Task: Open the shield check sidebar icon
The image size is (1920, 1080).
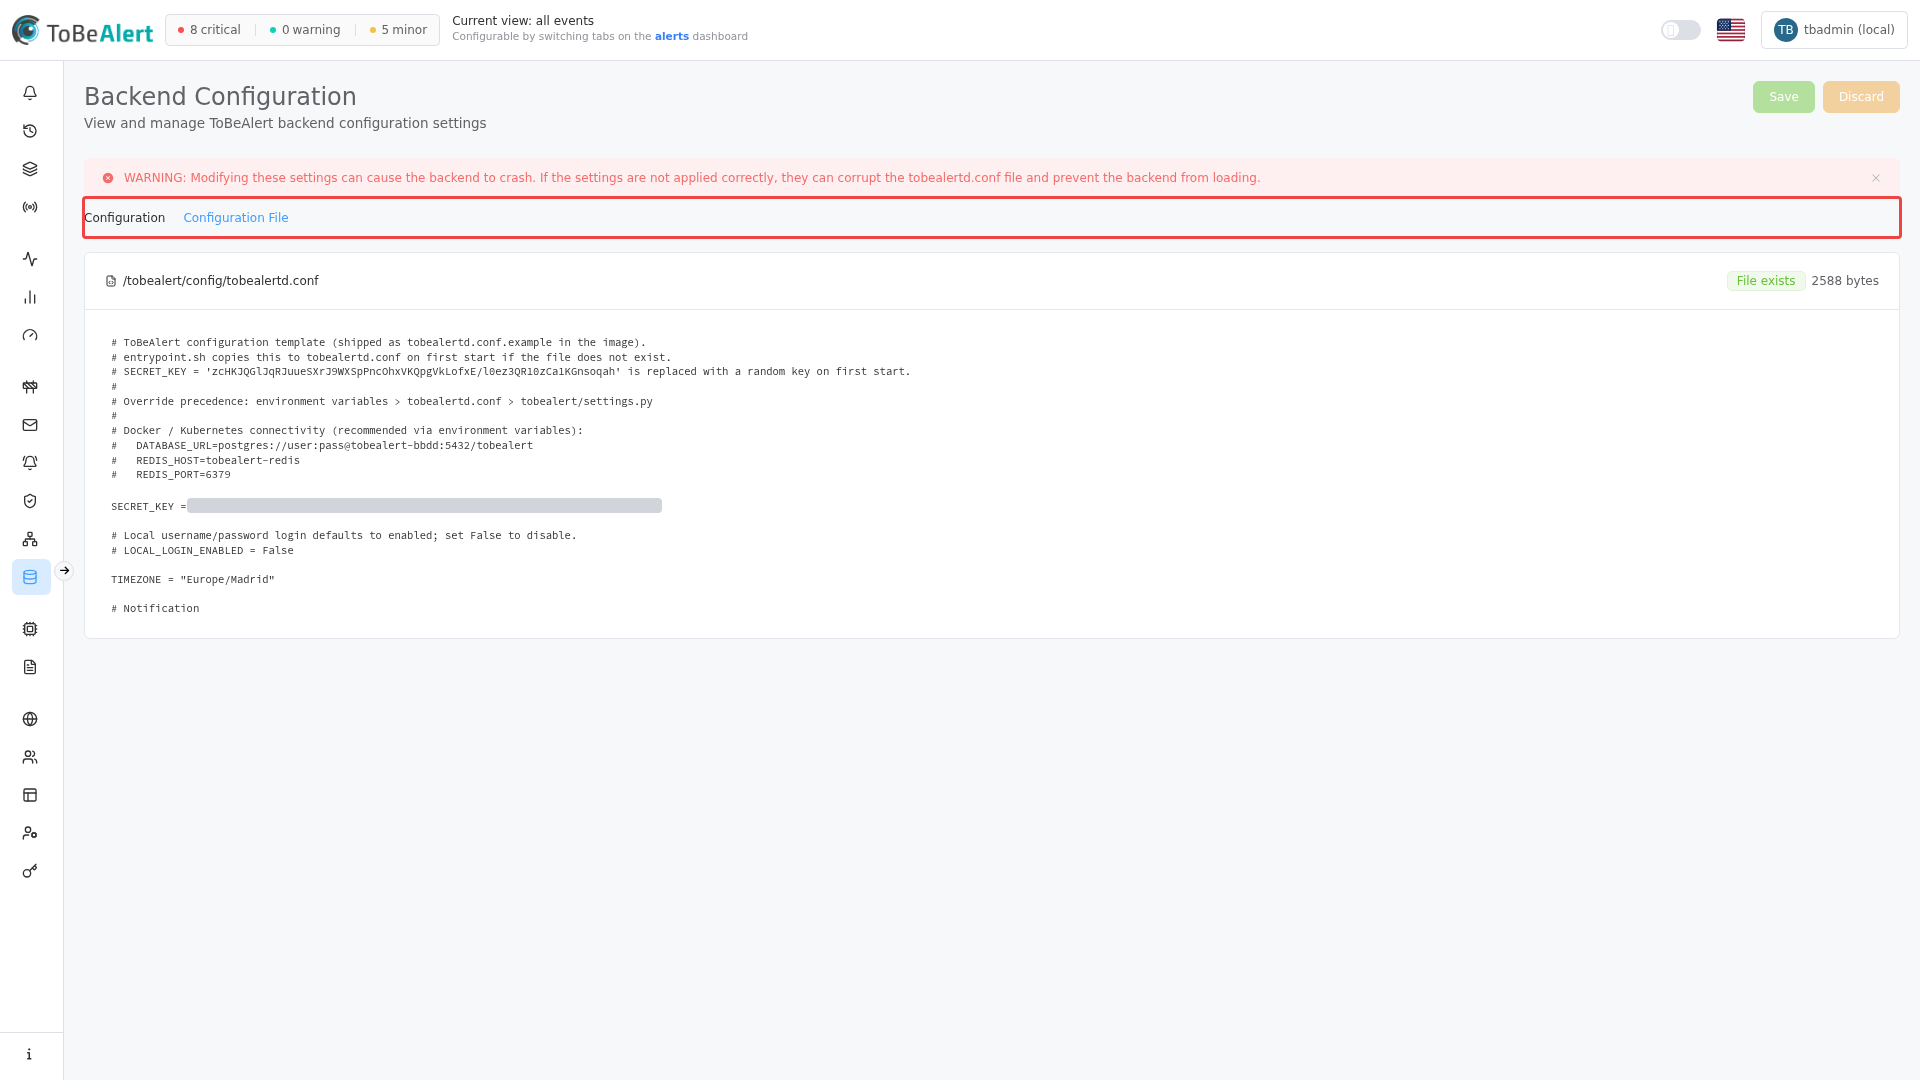Action: (30, 501)
